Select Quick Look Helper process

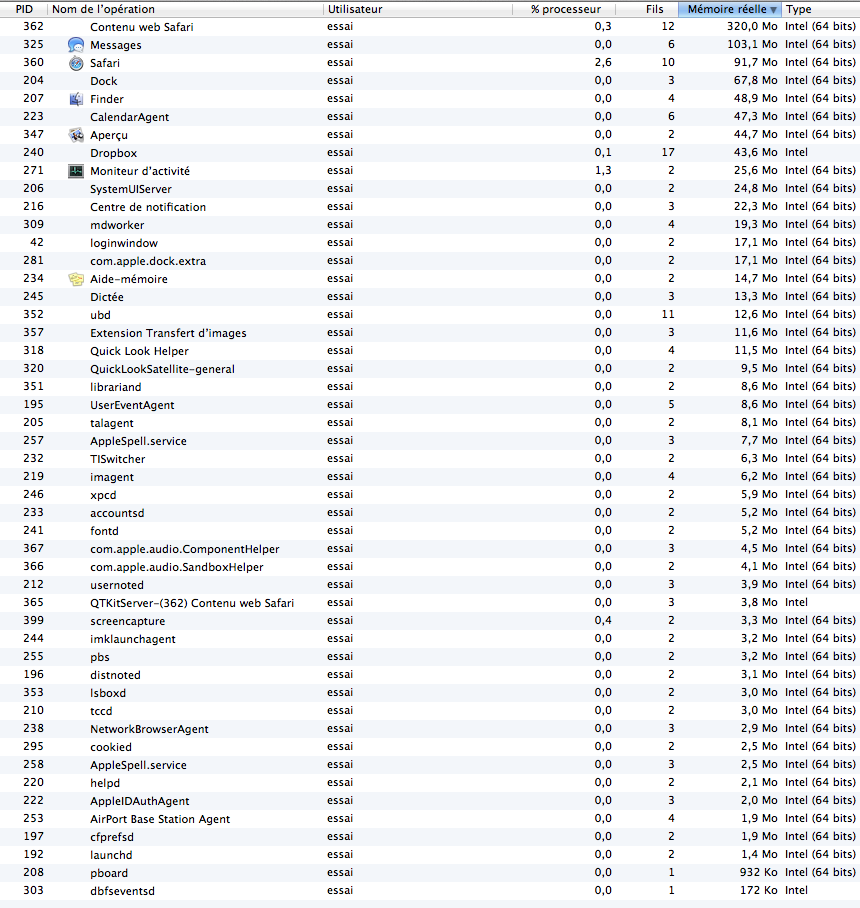430,350
